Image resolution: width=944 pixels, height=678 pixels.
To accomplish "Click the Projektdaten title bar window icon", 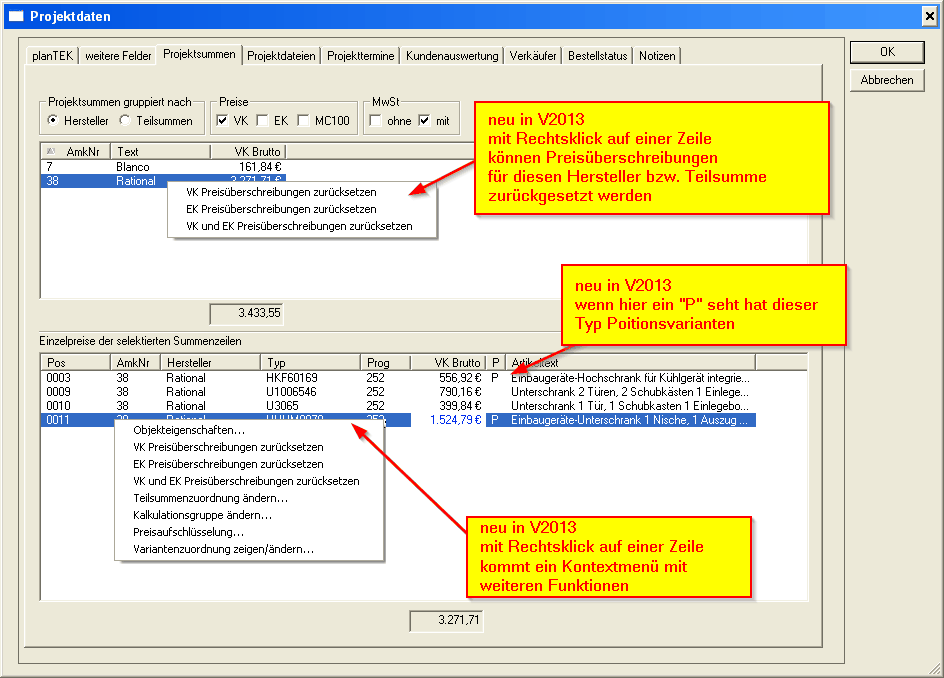I will pyautogui.click(x=15, y=16).
